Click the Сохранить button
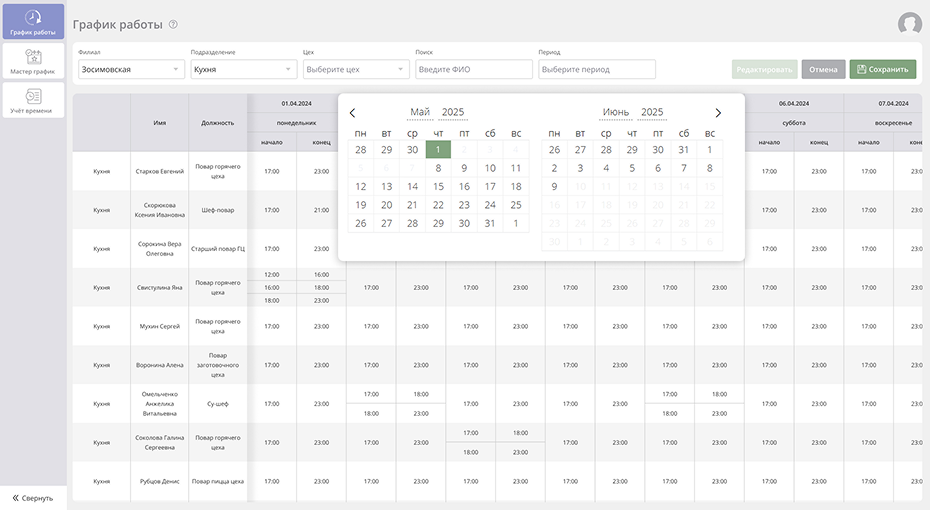Viewport: 930px width, 510px height. [x=882, y=70]
